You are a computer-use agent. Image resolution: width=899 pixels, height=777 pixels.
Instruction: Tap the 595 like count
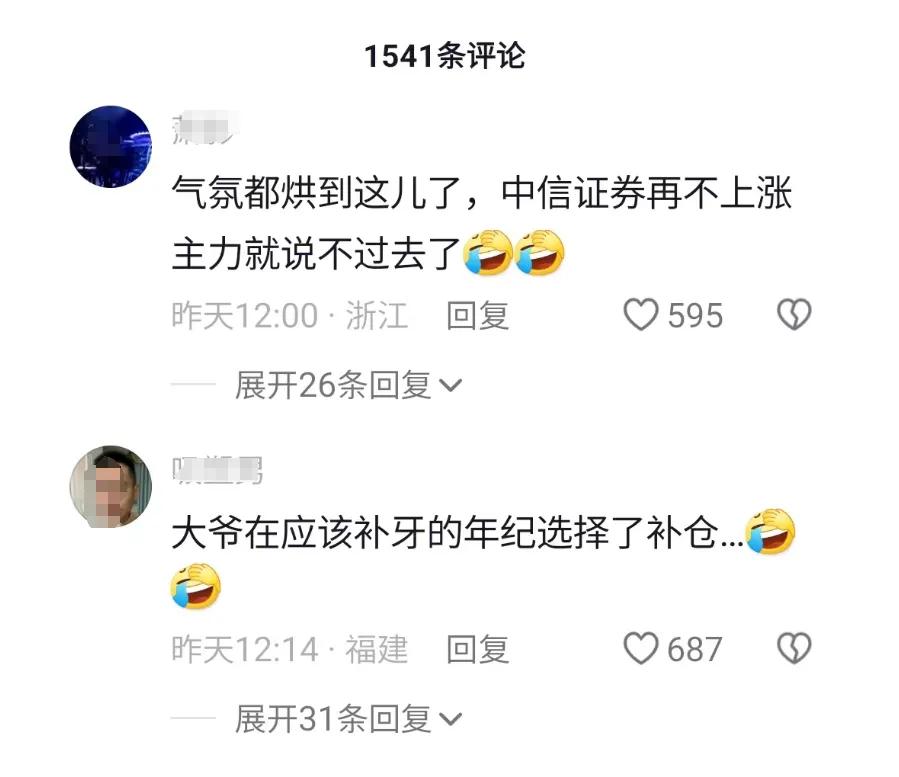(x=695, y=315)
